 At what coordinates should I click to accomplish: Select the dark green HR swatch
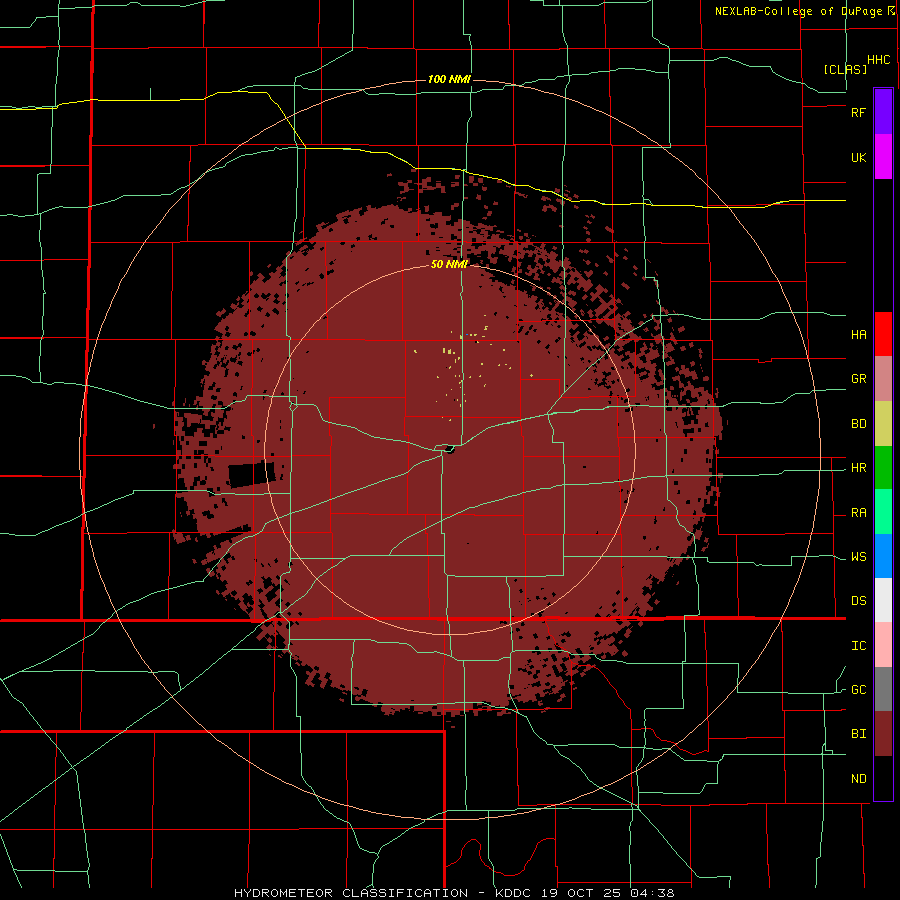883,467
